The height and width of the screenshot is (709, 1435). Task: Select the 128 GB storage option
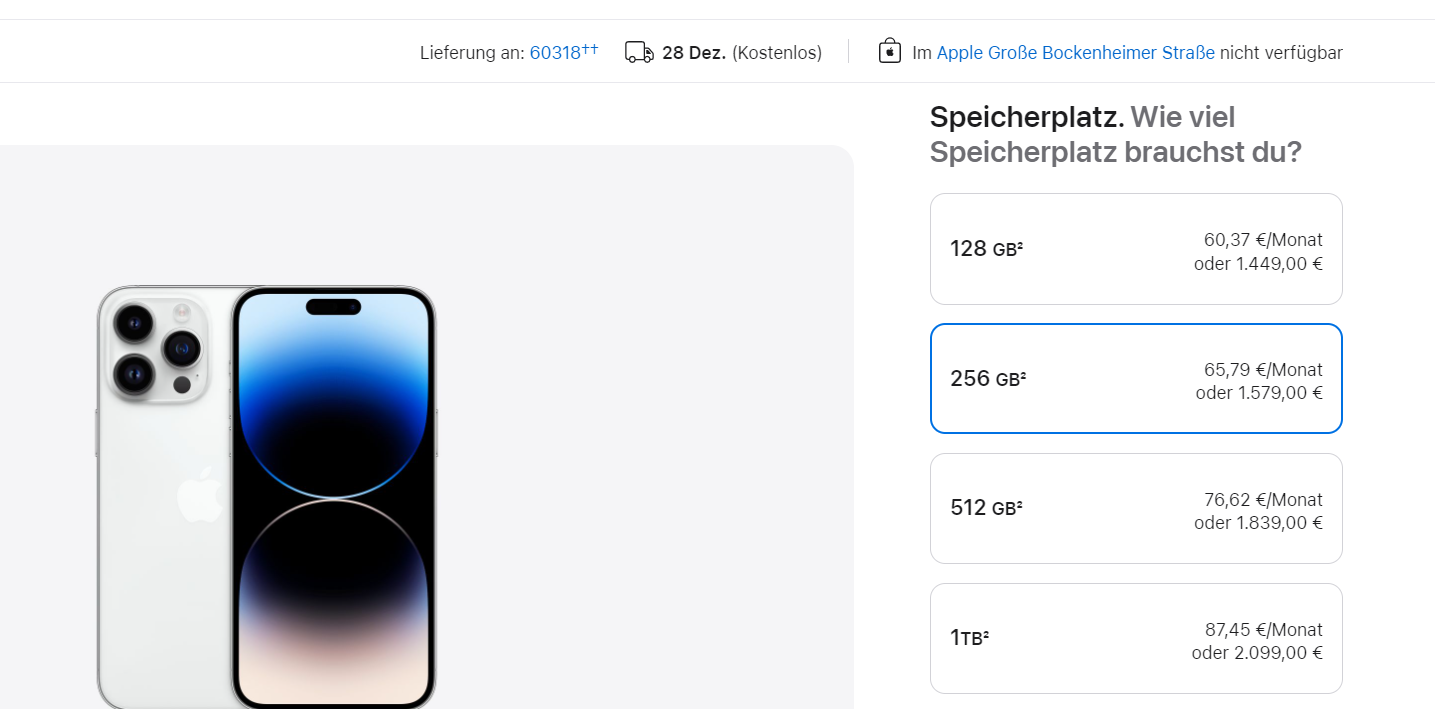click(x=1136, y=249)
